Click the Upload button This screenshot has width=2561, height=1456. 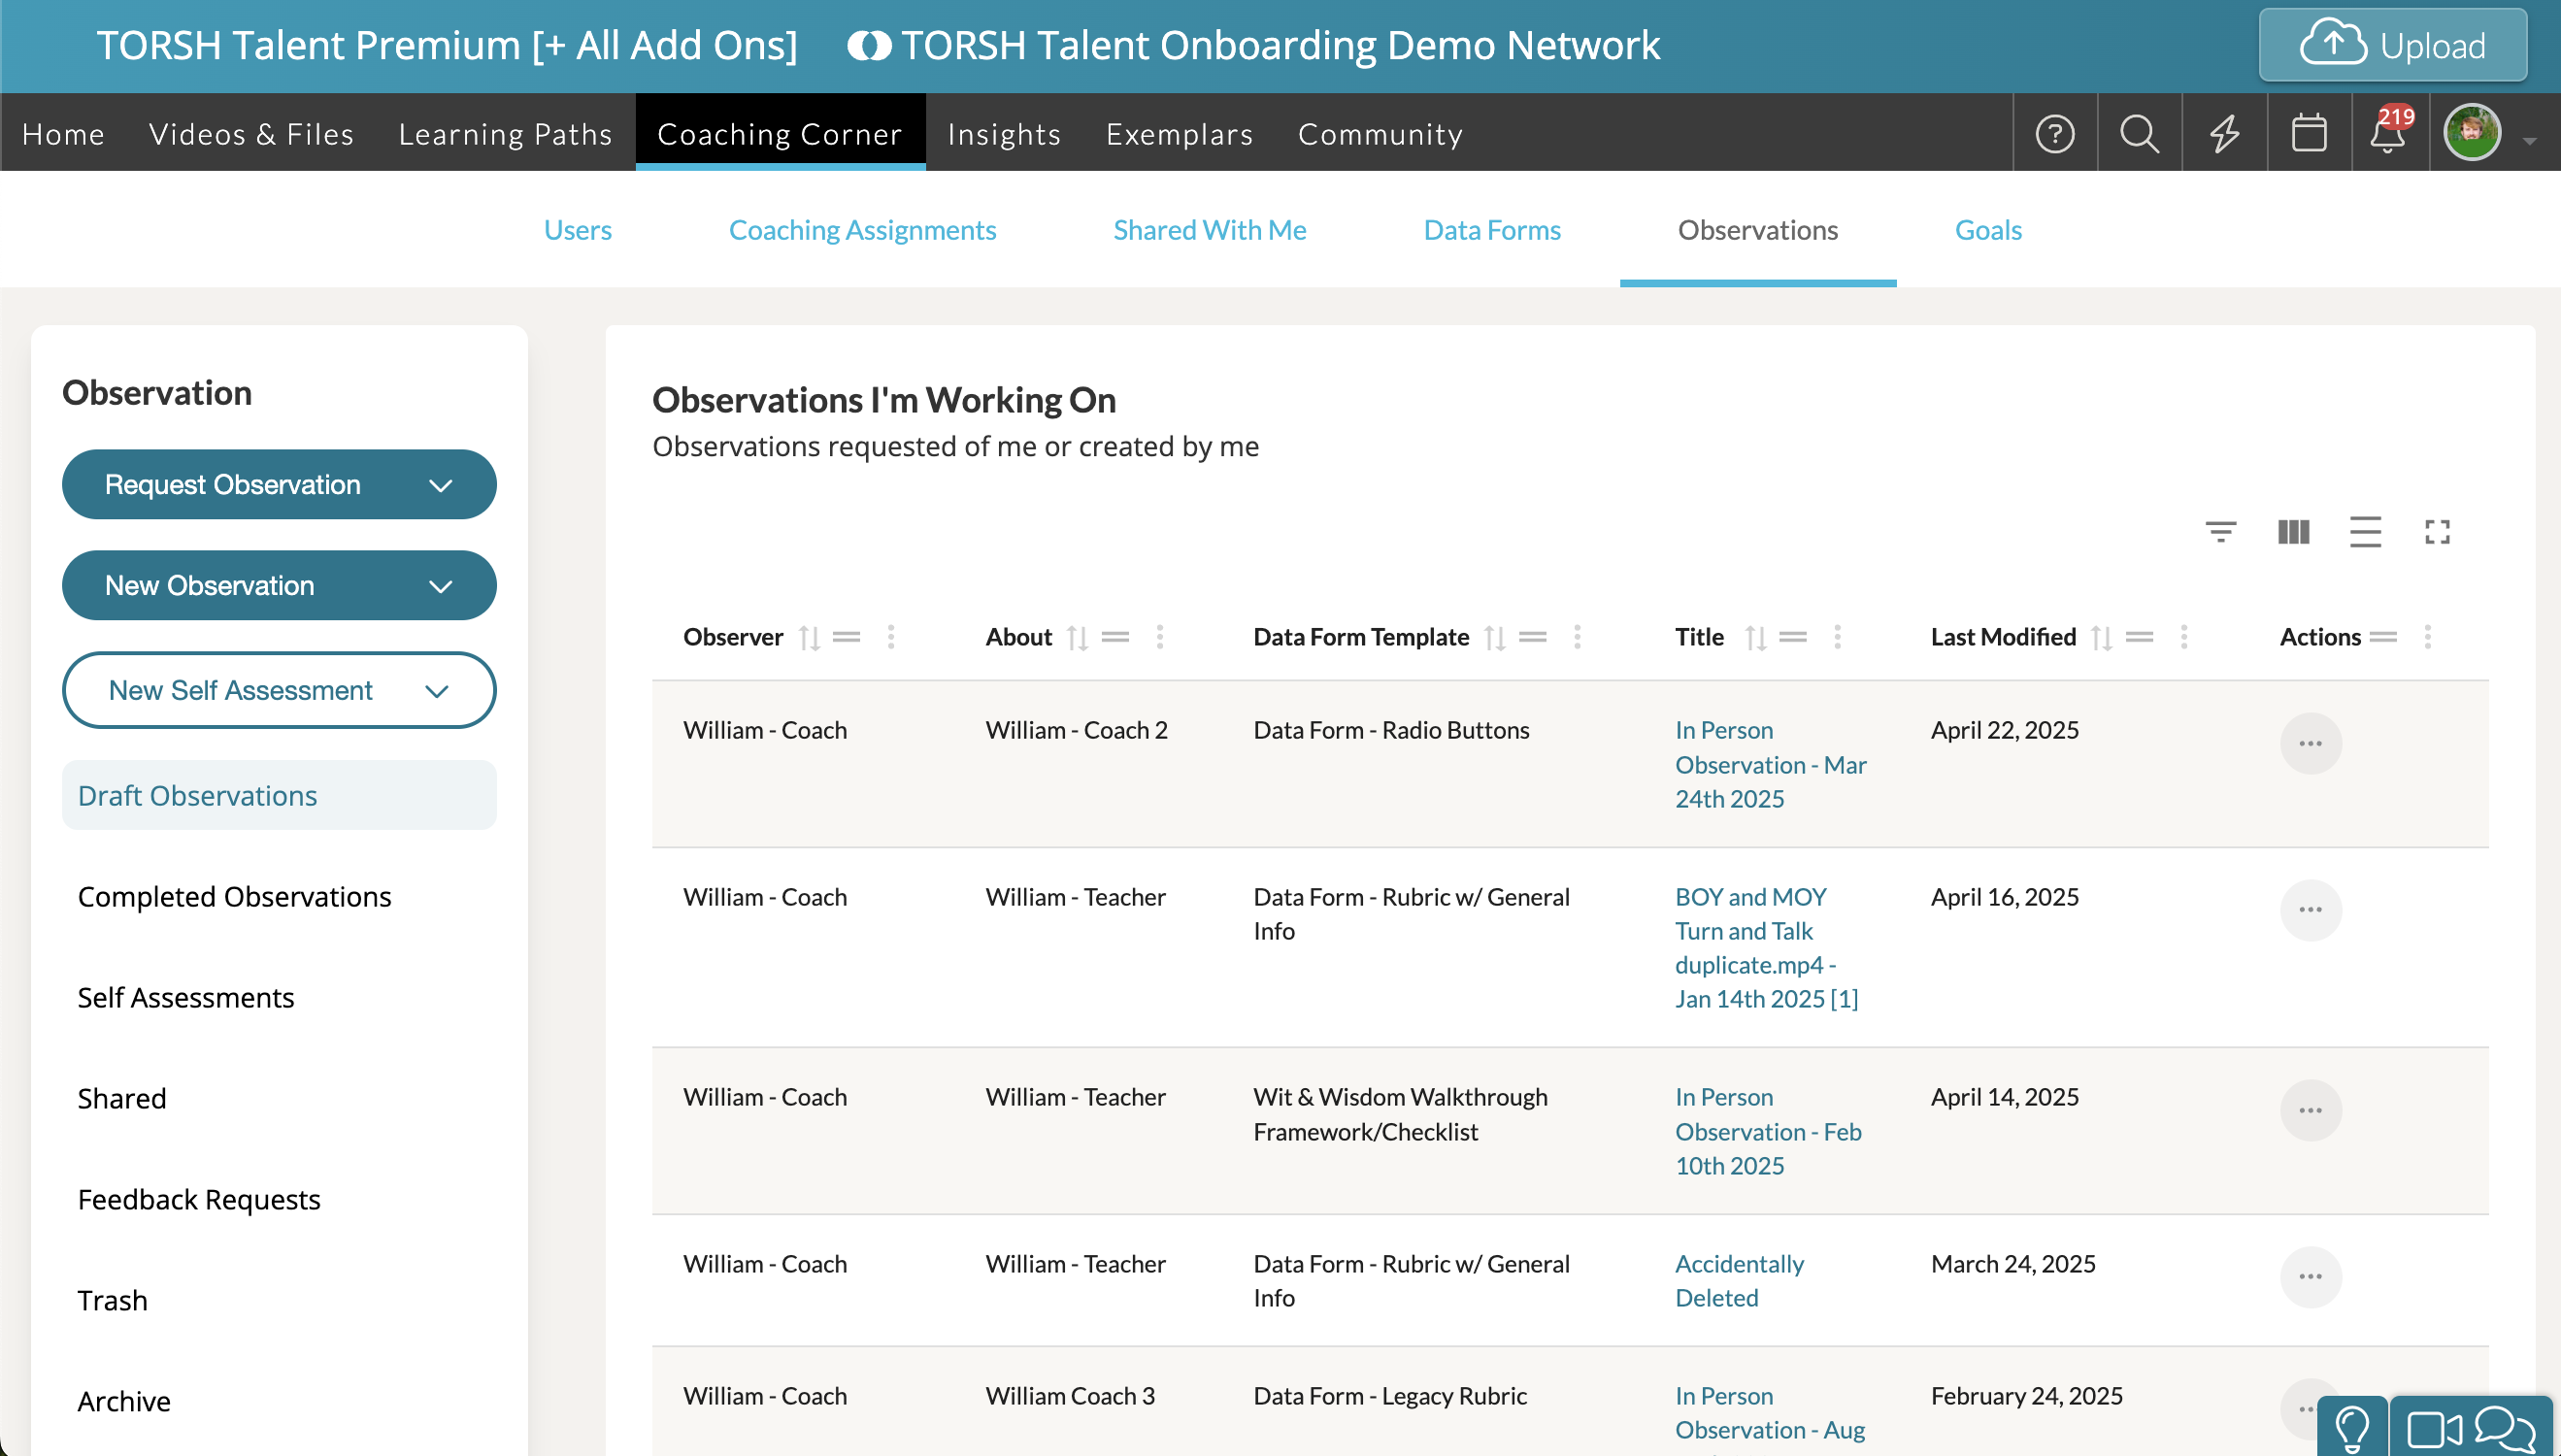click(x=2392, y=45)
